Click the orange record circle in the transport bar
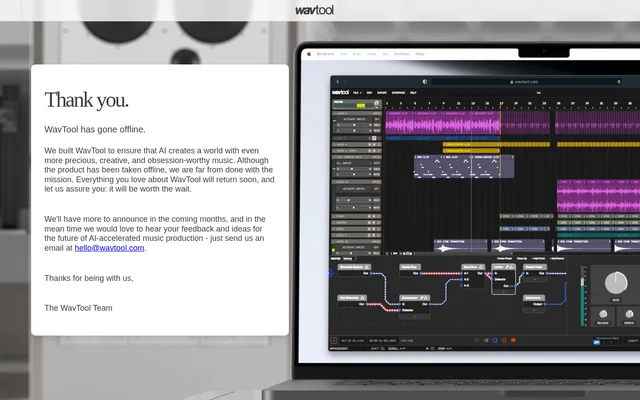 (x=504, y=340)
